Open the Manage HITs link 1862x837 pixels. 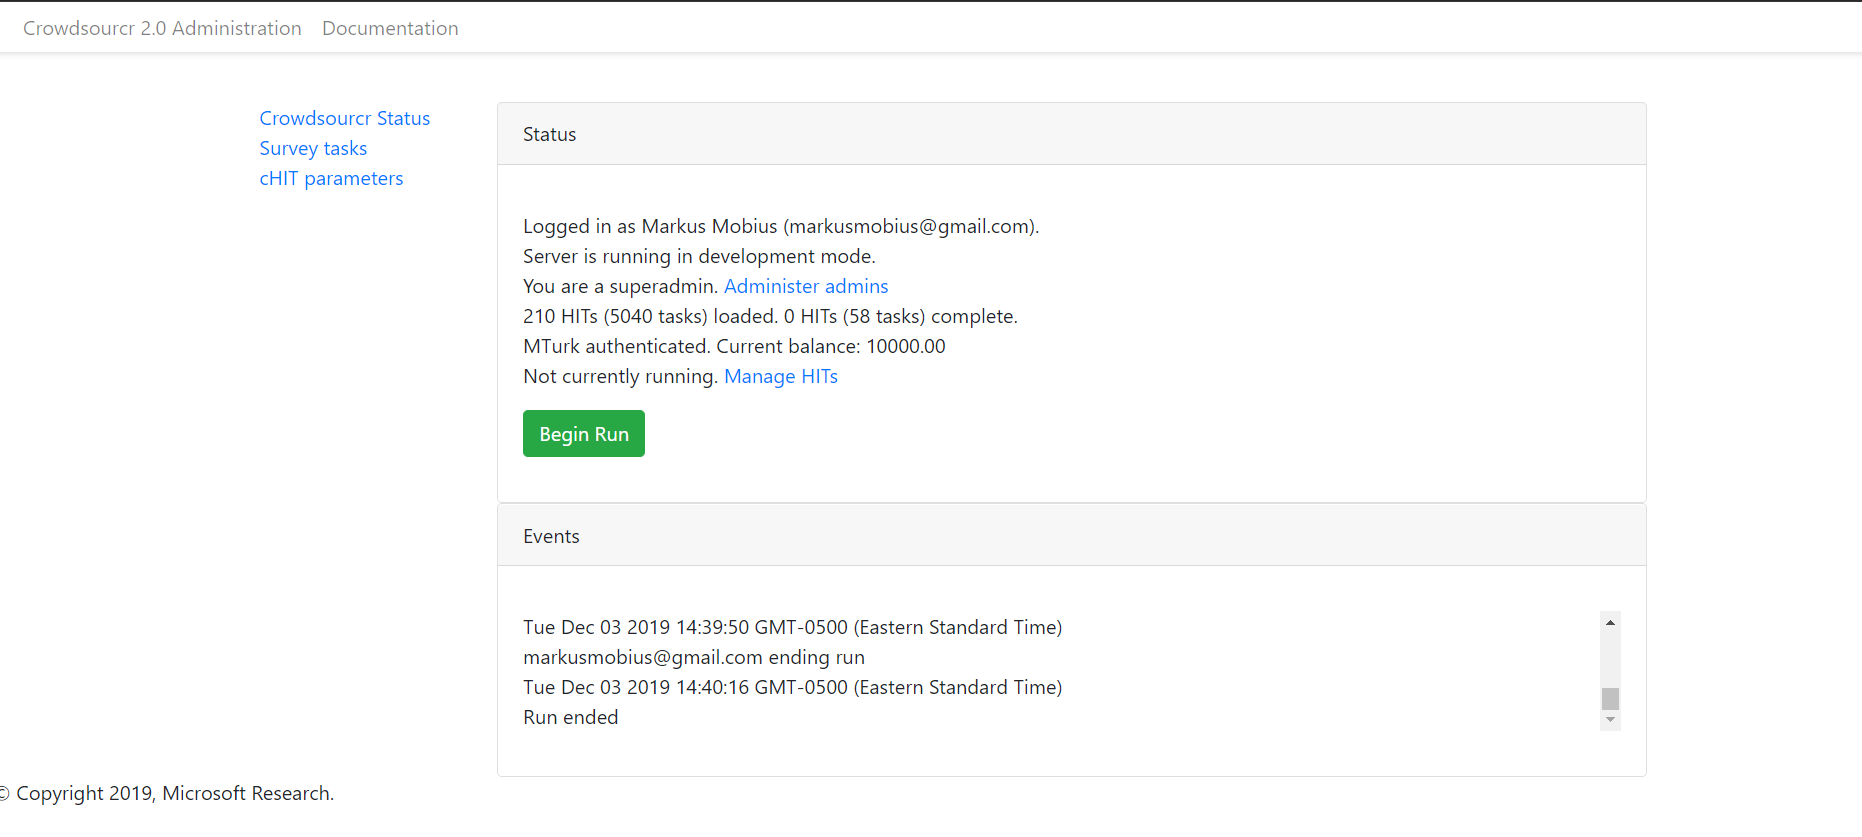click(x=781, y=376)
